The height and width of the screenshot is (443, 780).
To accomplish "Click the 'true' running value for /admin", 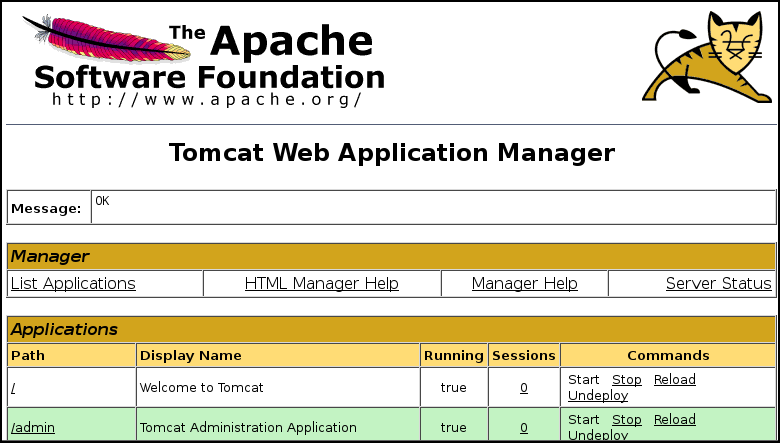I will coord(454,428).
